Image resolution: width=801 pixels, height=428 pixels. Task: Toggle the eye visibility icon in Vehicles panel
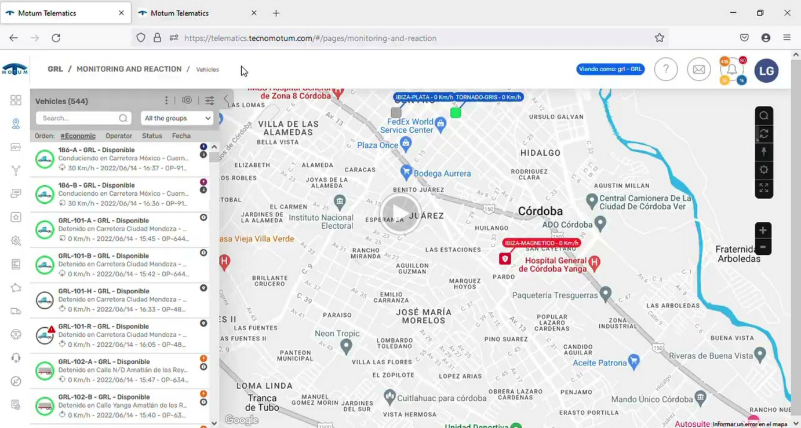187,100
